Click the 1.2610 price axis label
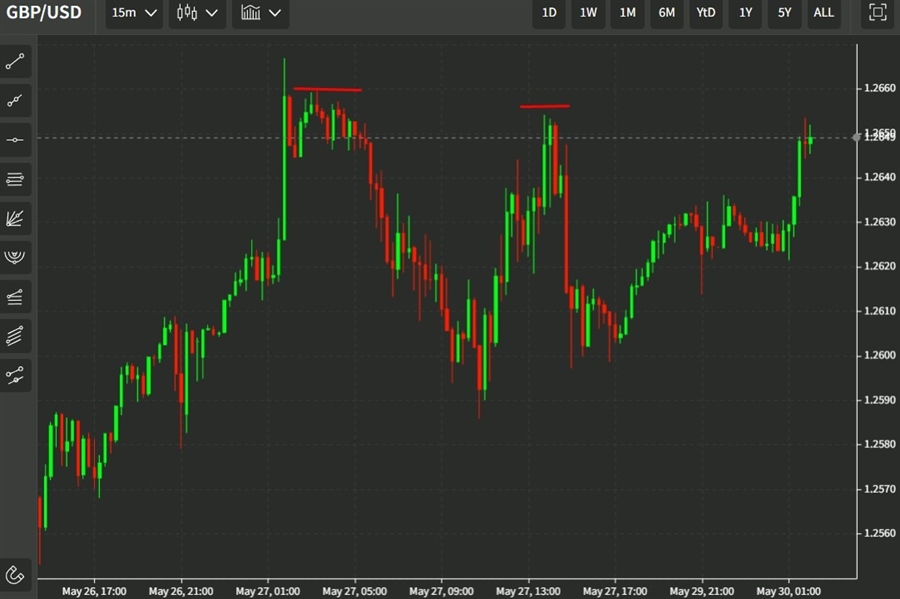 [879, 311]
